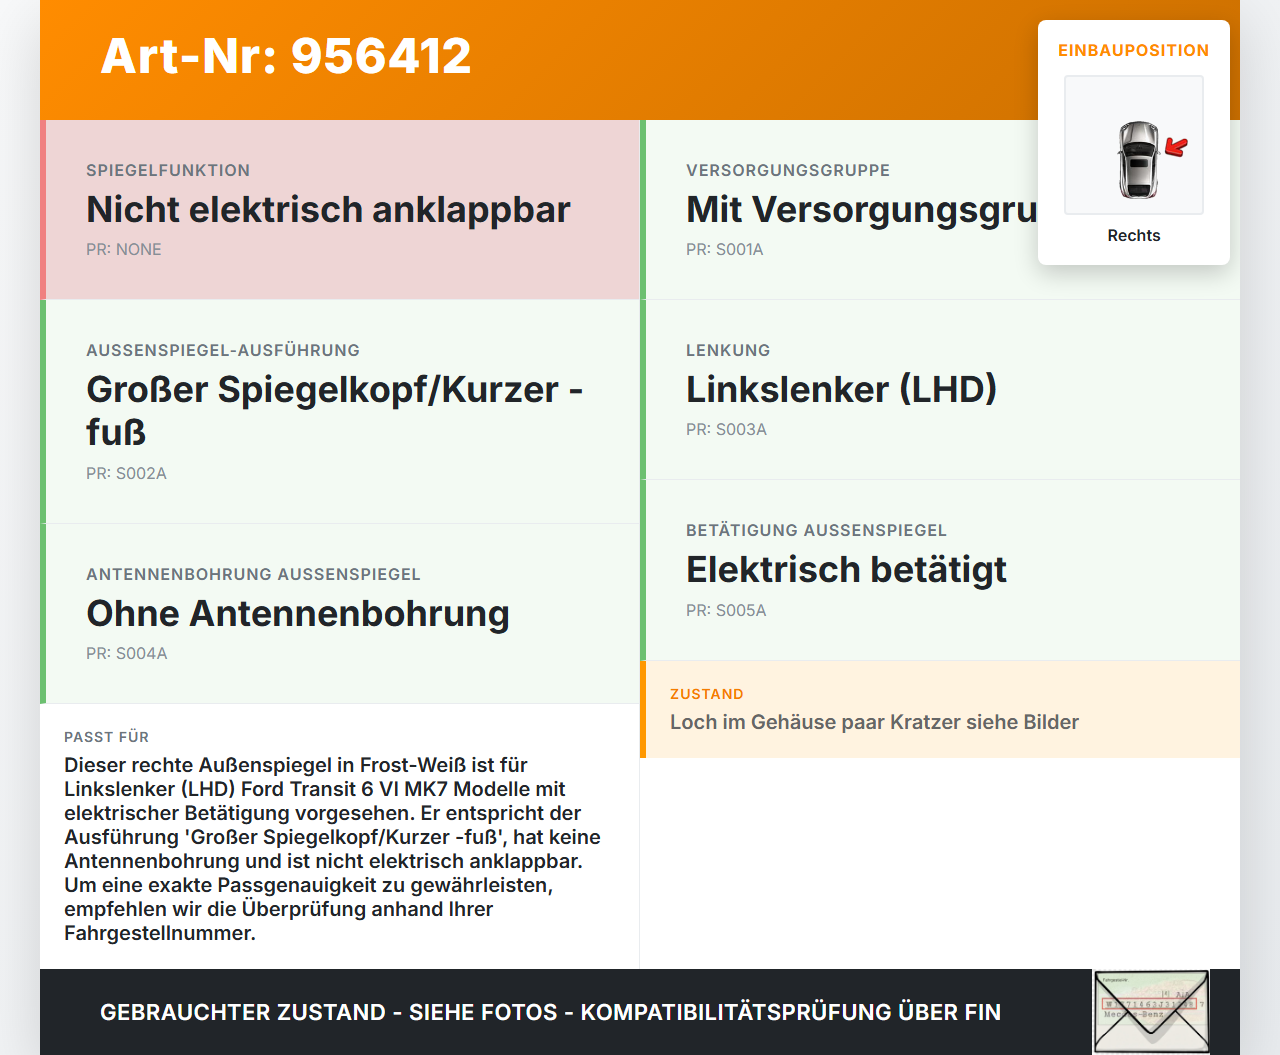The height and width of the screenshot is (1055, 1280).
Task: Click the crossed-out vehicle registration document image
Action: 1150,1011
